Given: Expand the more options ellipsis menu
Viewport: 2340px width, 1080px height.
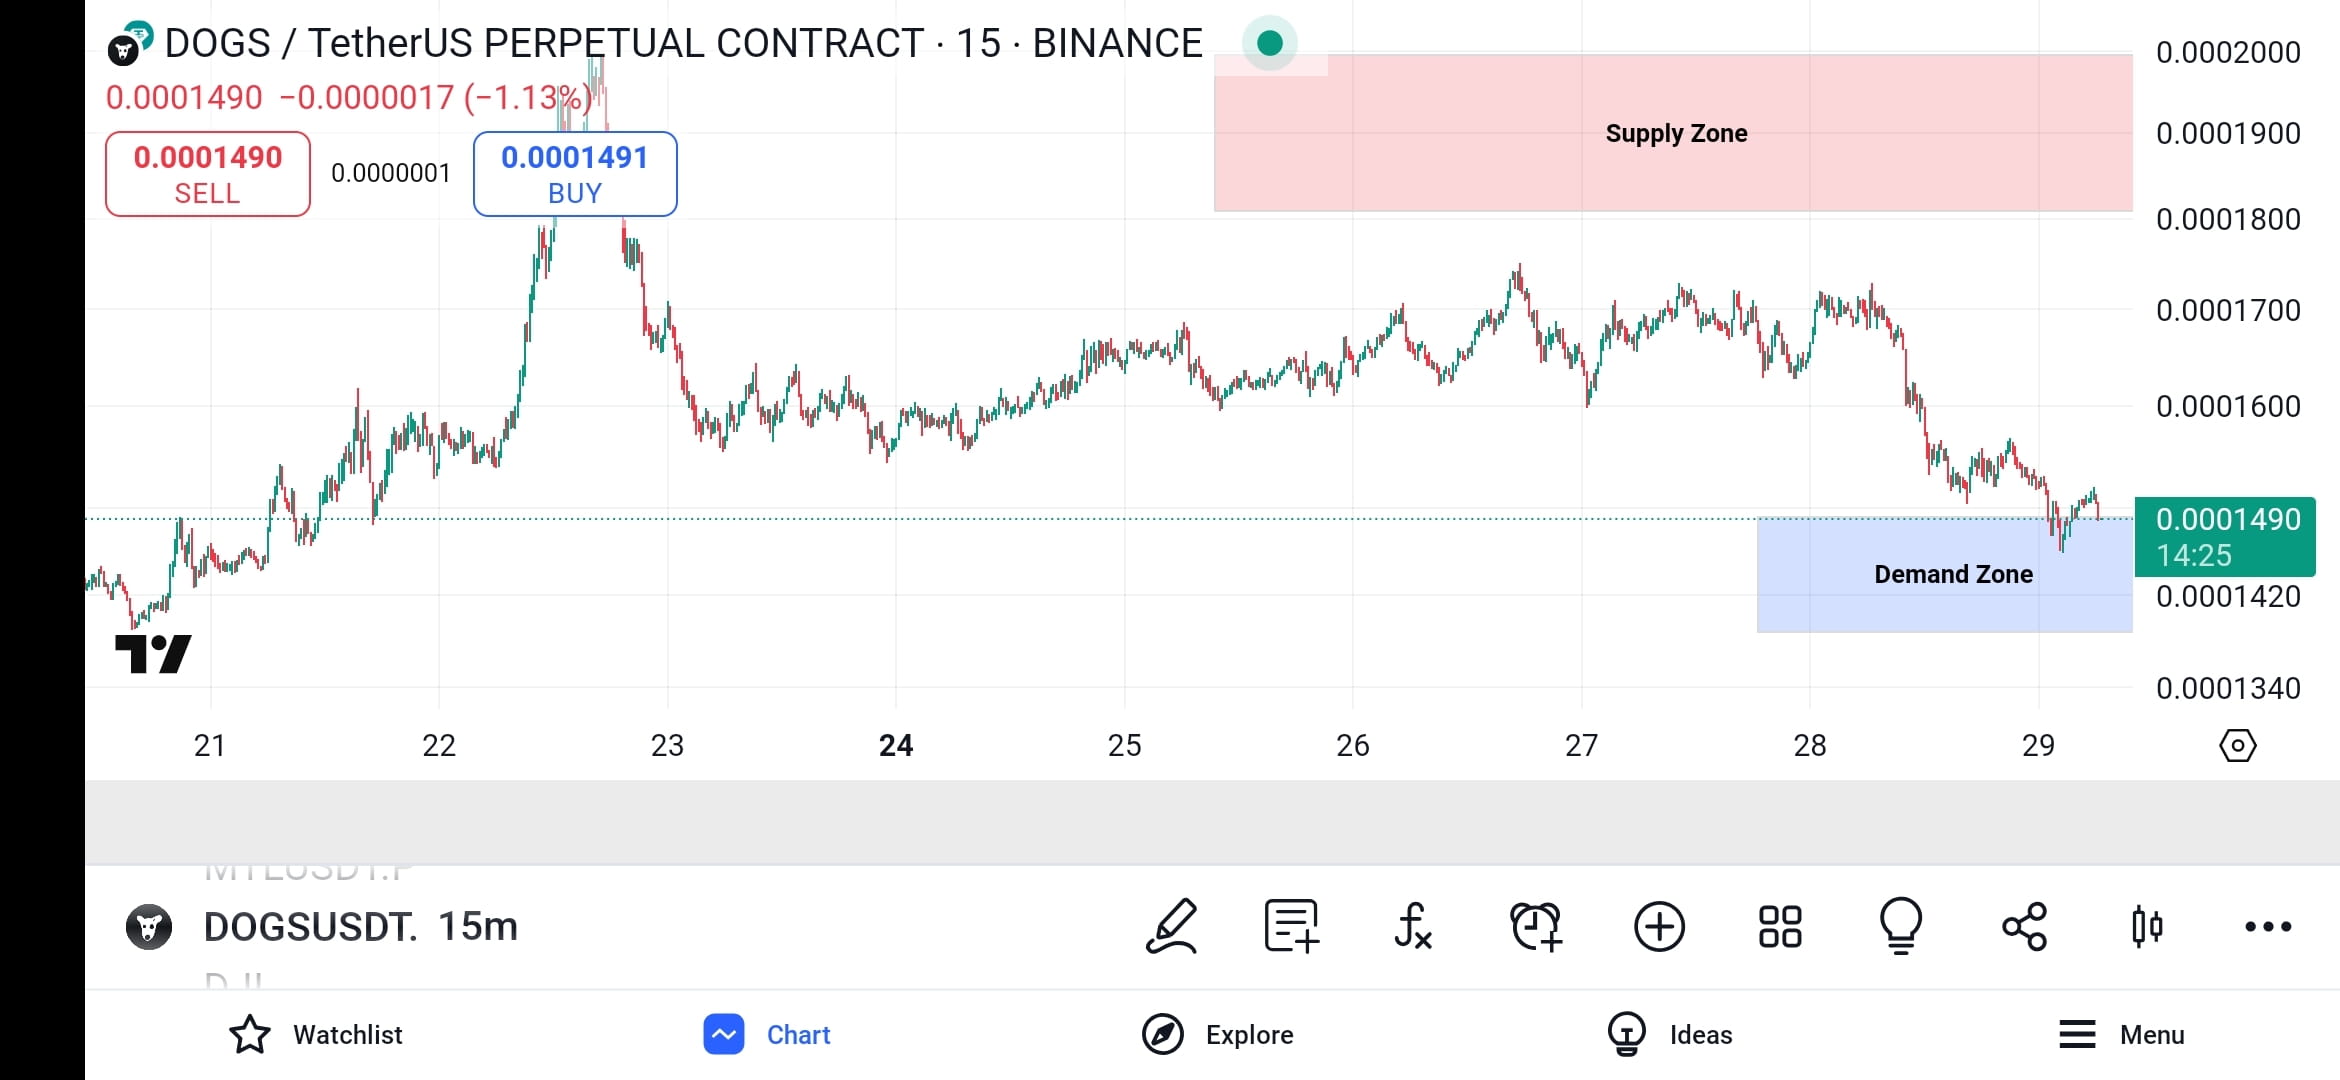Looking at the screenshot, I should 2267,926.
